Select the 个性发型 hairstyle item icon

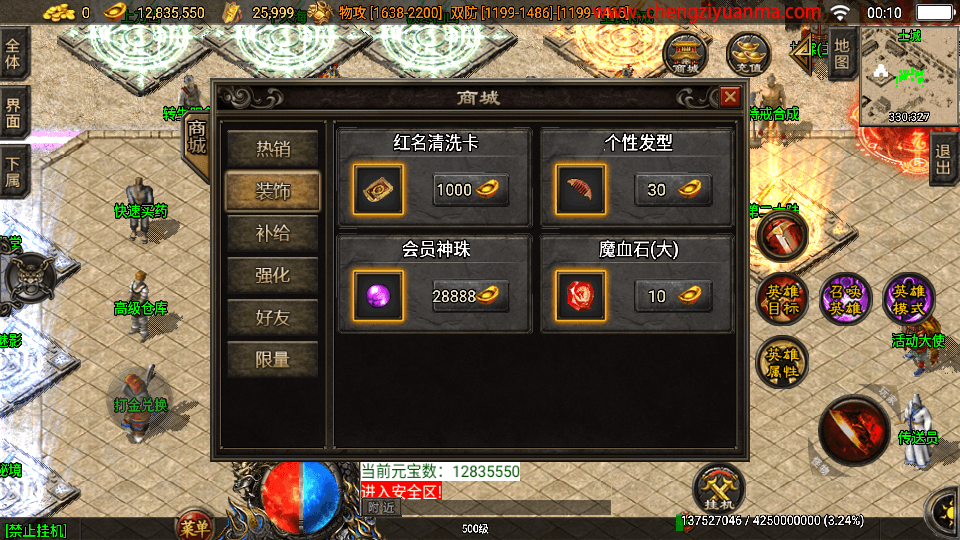(580, 190)
